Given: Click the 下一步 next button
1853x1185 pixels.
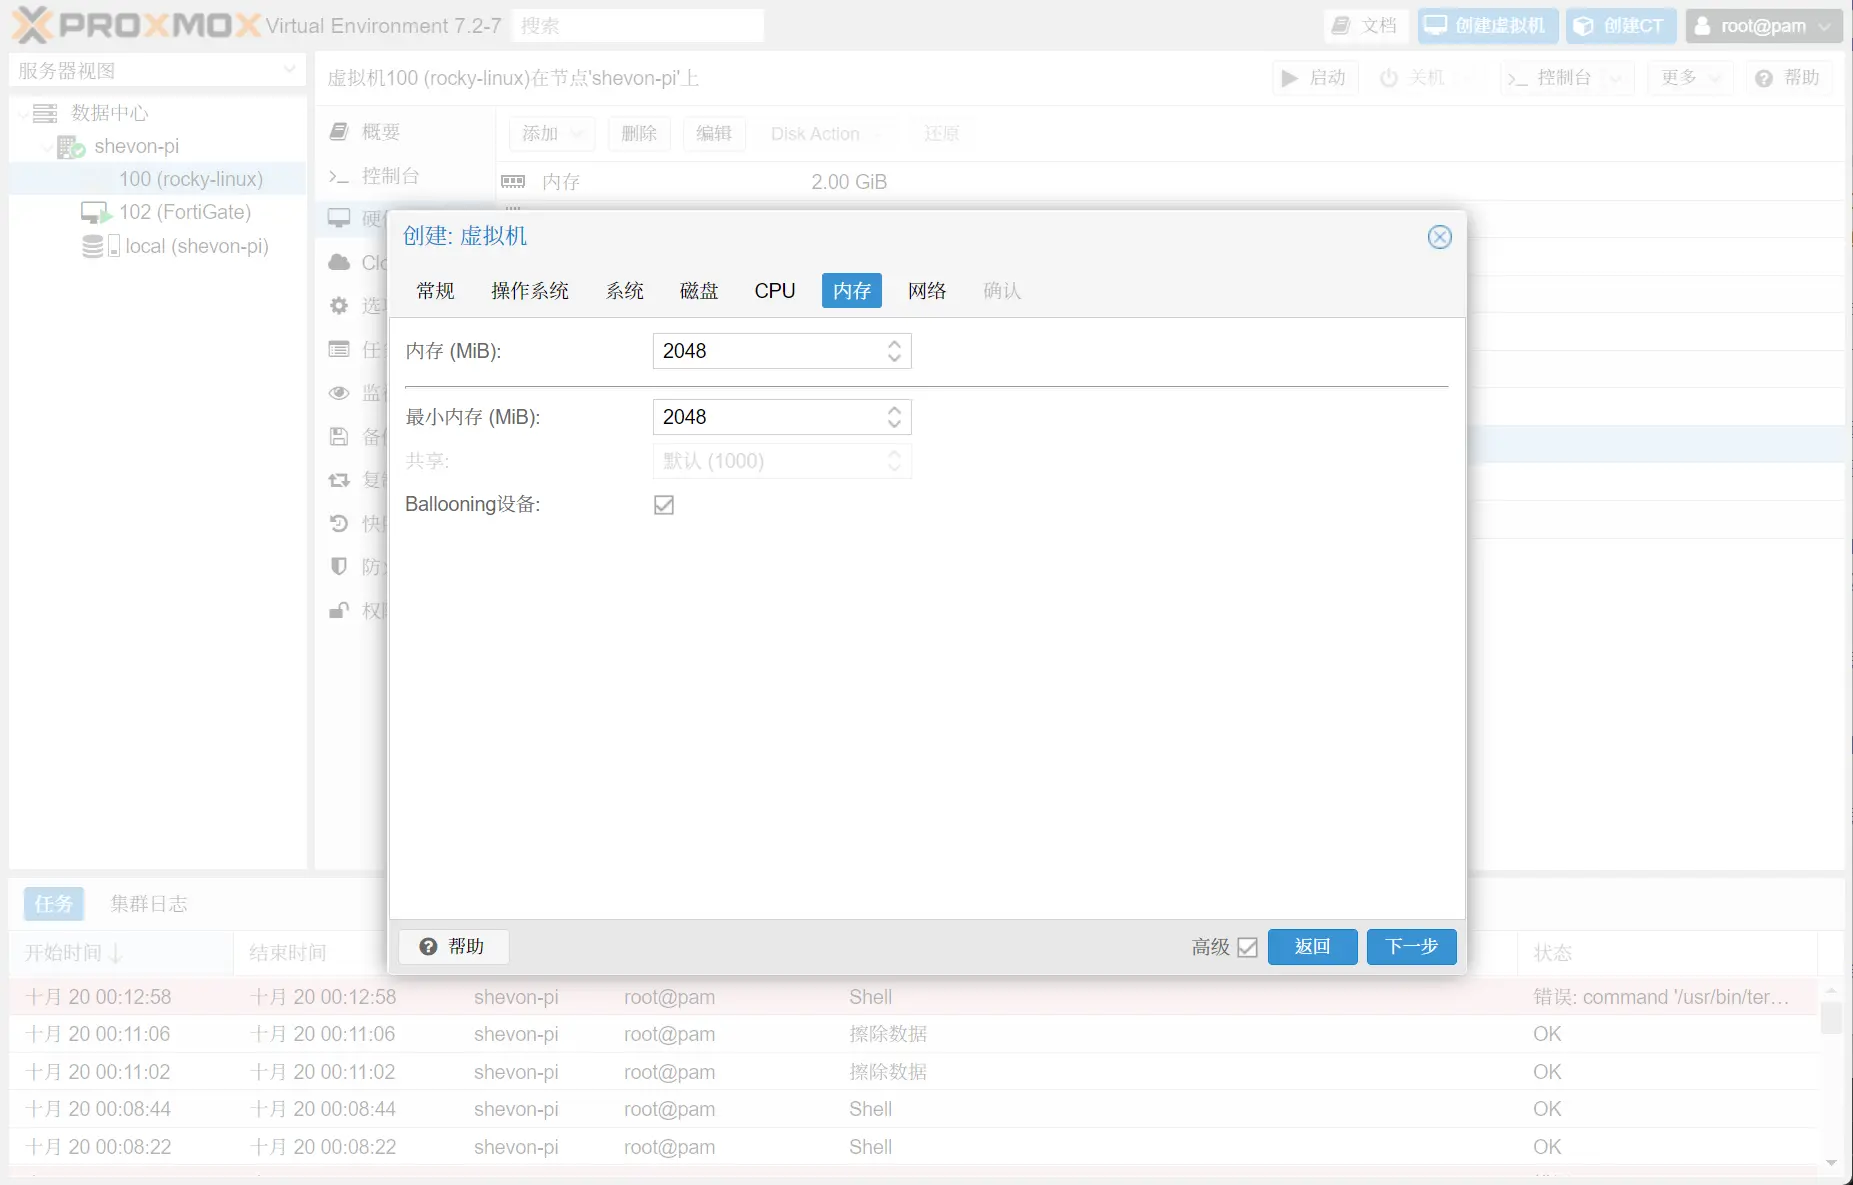Looking at the screenshot, I should [1411, 947].
